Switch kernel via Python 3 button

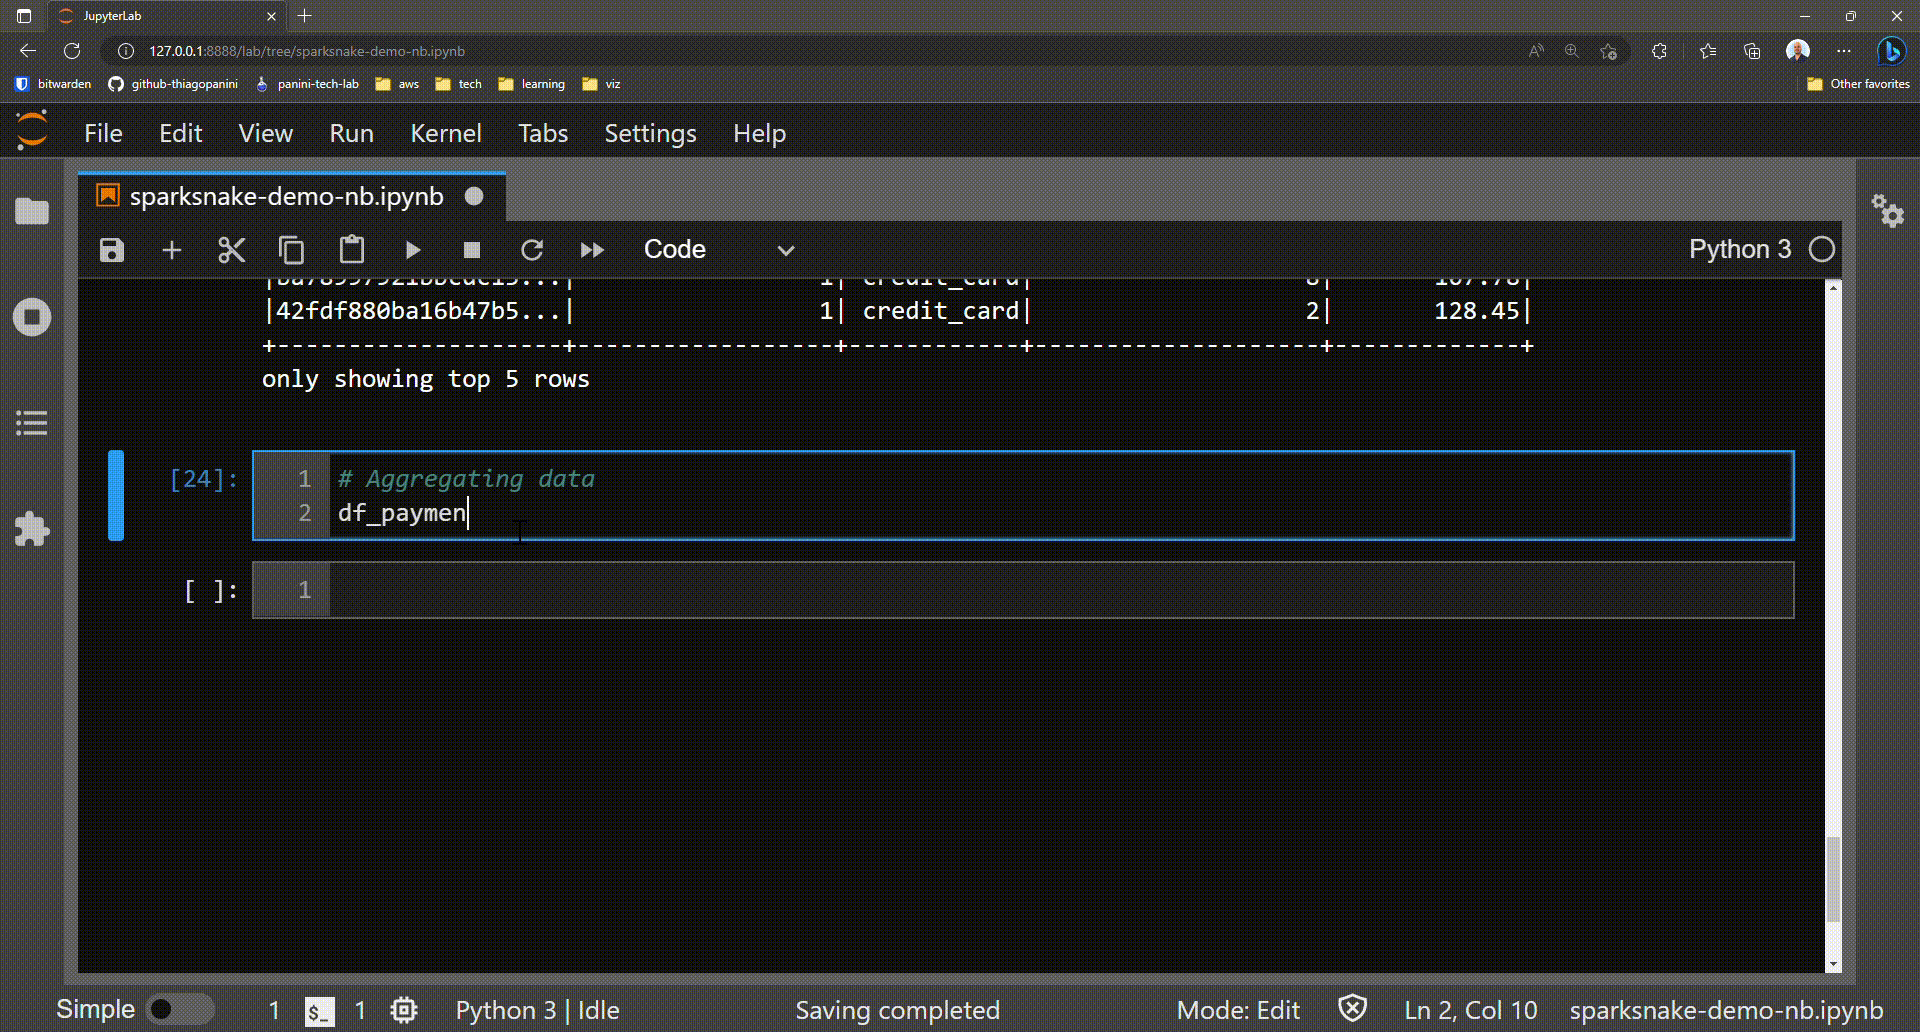(1740, 250)
